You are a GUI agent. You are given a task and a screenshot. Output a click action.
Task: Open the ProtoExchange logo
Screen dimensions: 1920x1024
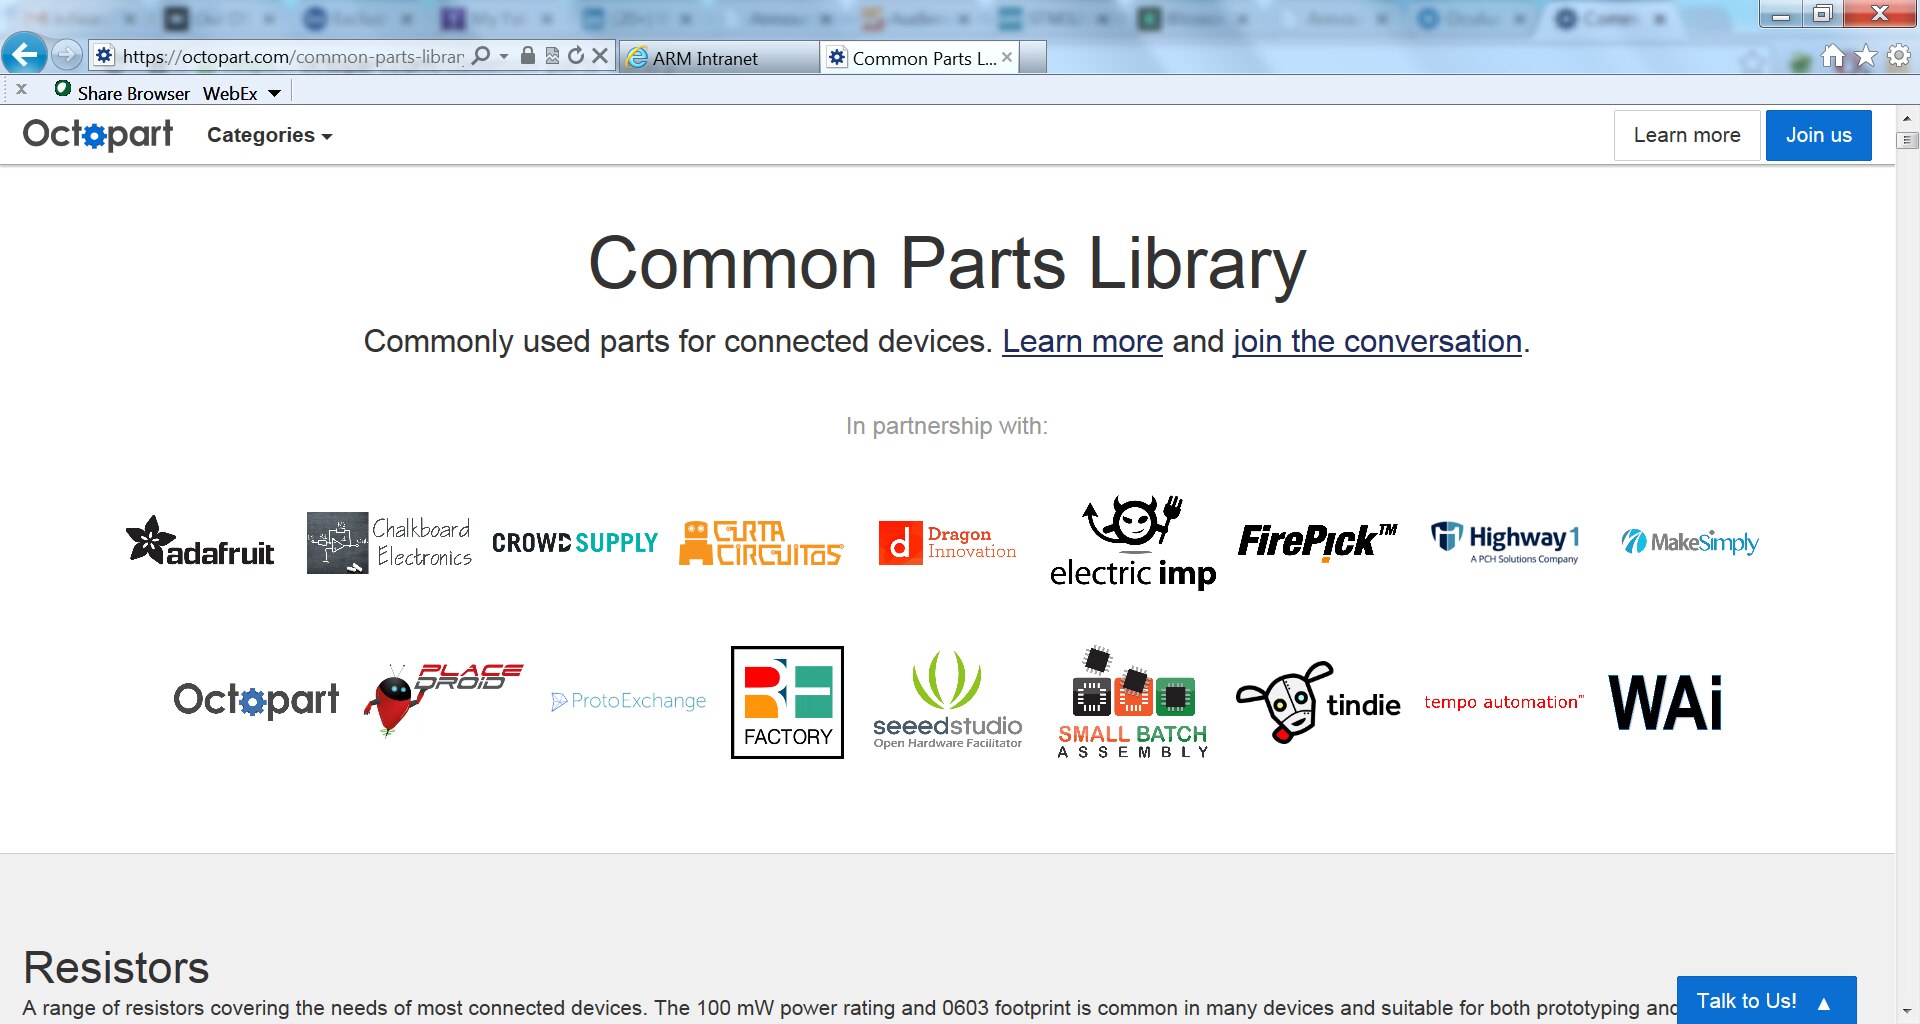pos(628,701)
